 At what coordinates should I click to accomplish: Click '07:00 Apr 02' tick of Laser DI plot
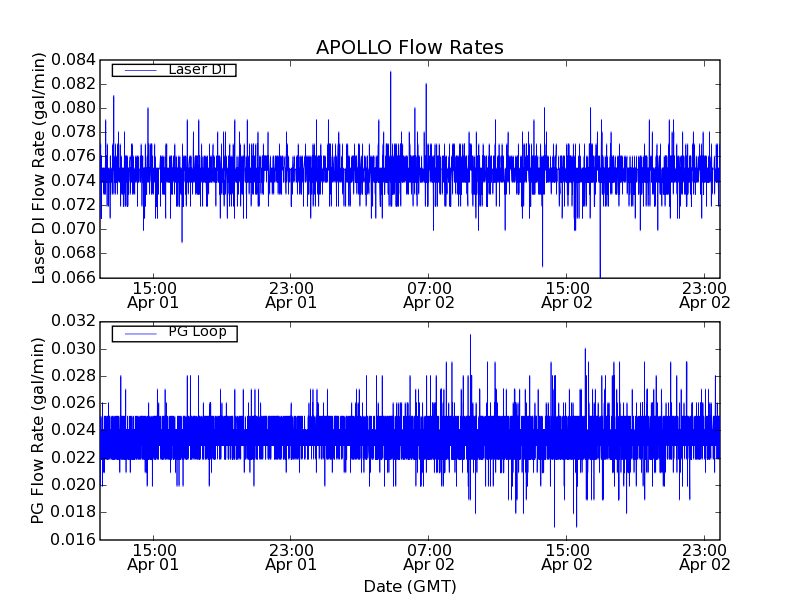tap(429, 296)
